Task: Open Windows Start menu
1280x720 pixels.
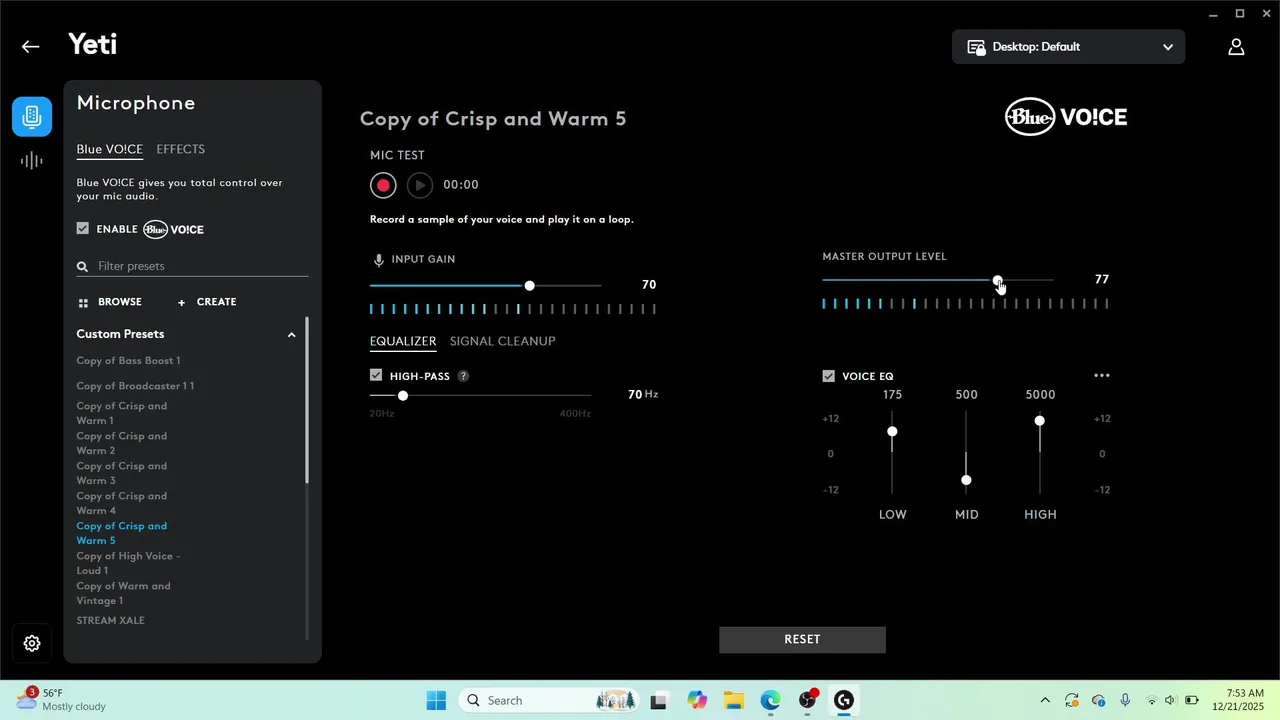Action: point(436,701)
